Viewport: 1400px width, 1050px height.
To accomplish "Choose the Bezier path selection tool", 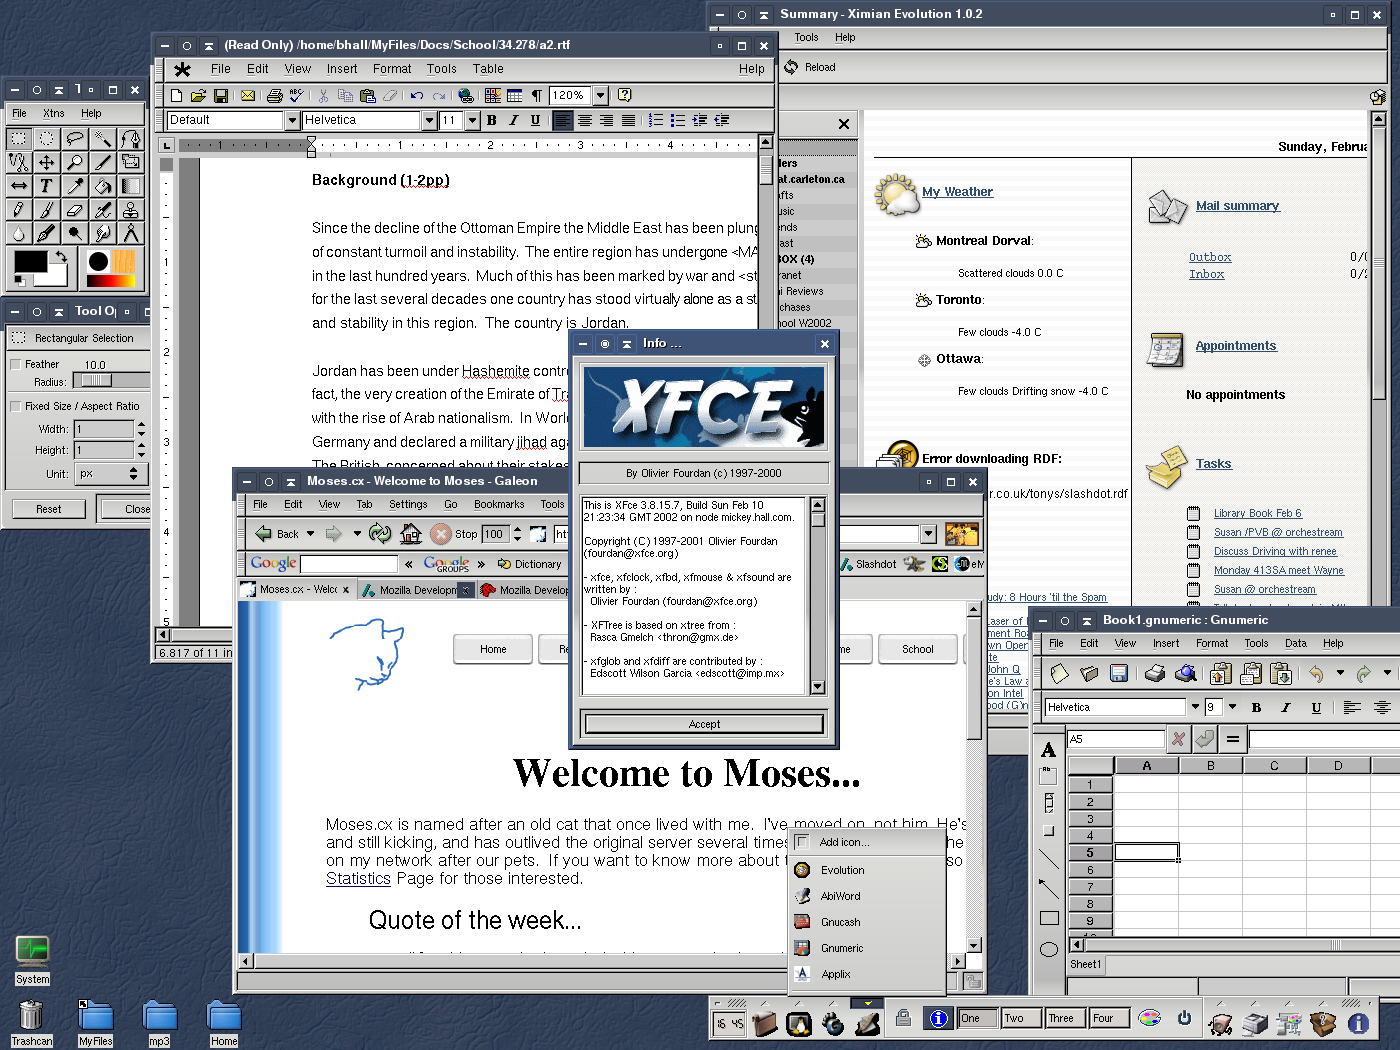I will coord(130,138).
